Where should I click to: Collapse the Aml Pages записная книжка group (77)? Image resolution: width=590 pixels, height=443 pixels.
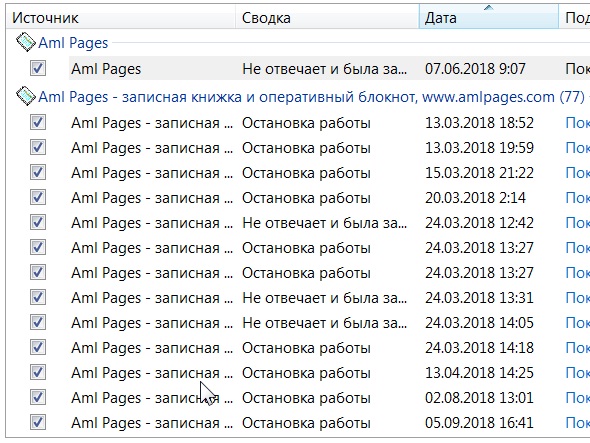(312, 97)
